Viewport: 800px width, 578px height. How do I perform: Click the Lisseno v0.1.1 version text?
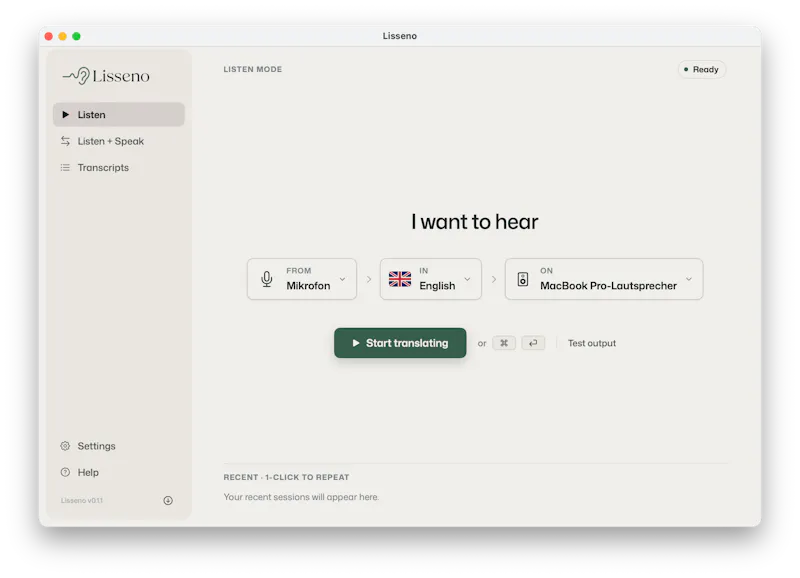point(82,500)
